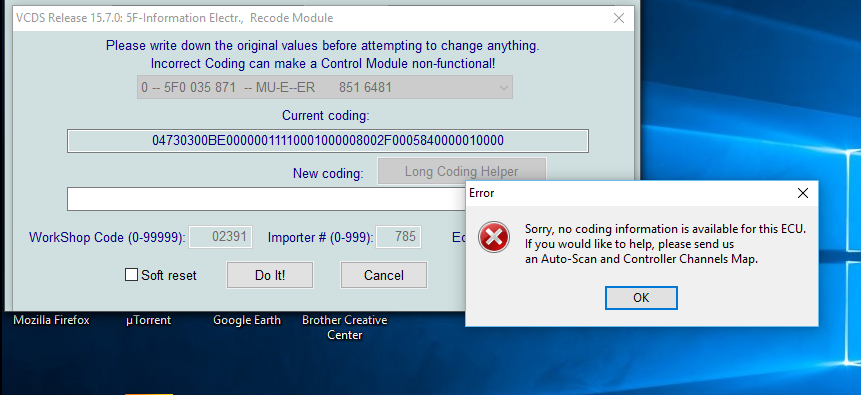Click 'Please write down the original values' text
Image resolution: width=861 pixels, height=395 pixels.
click(x=323, y=46)
